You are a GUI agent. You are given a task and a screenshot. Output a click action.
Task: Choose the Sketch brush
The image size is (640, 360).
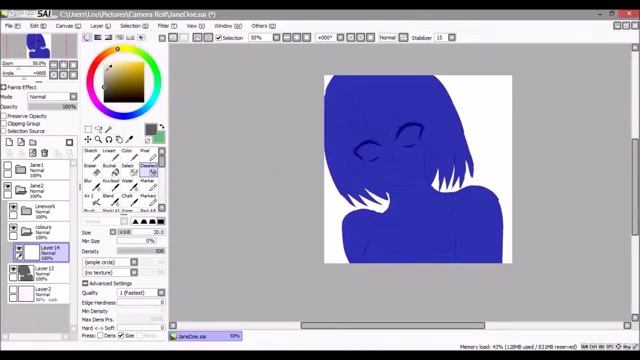(x=92, y=155)
